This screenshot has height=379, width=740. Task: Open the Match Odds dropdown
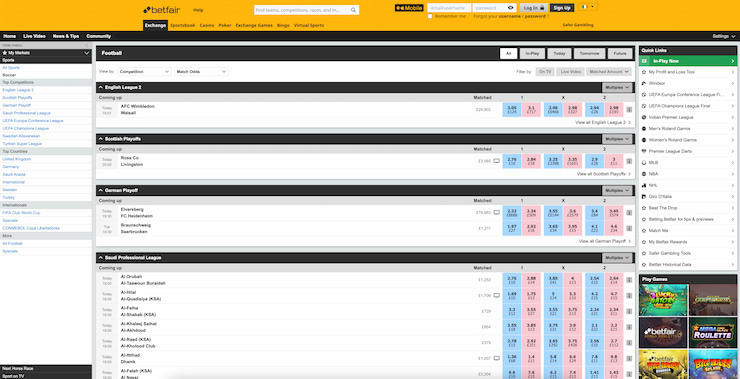coord(201,72)
